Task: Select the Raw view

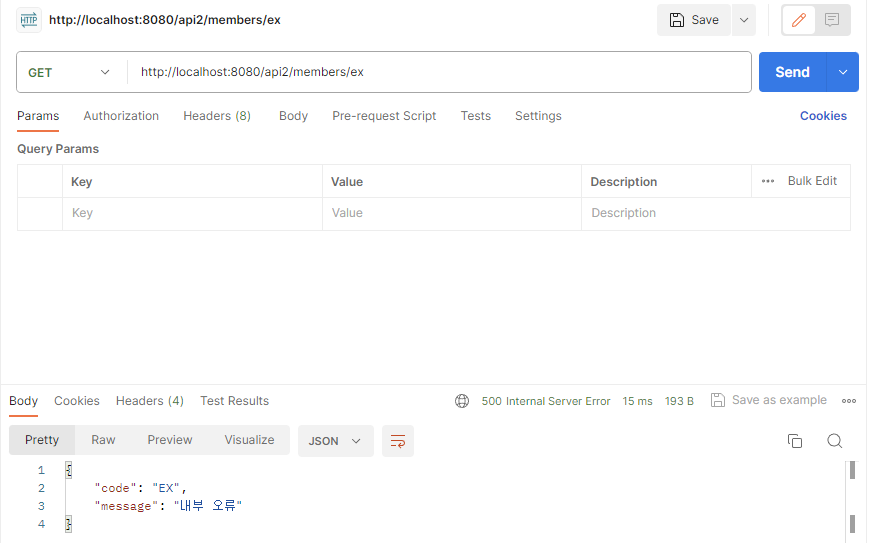Action: click(103, 440)
